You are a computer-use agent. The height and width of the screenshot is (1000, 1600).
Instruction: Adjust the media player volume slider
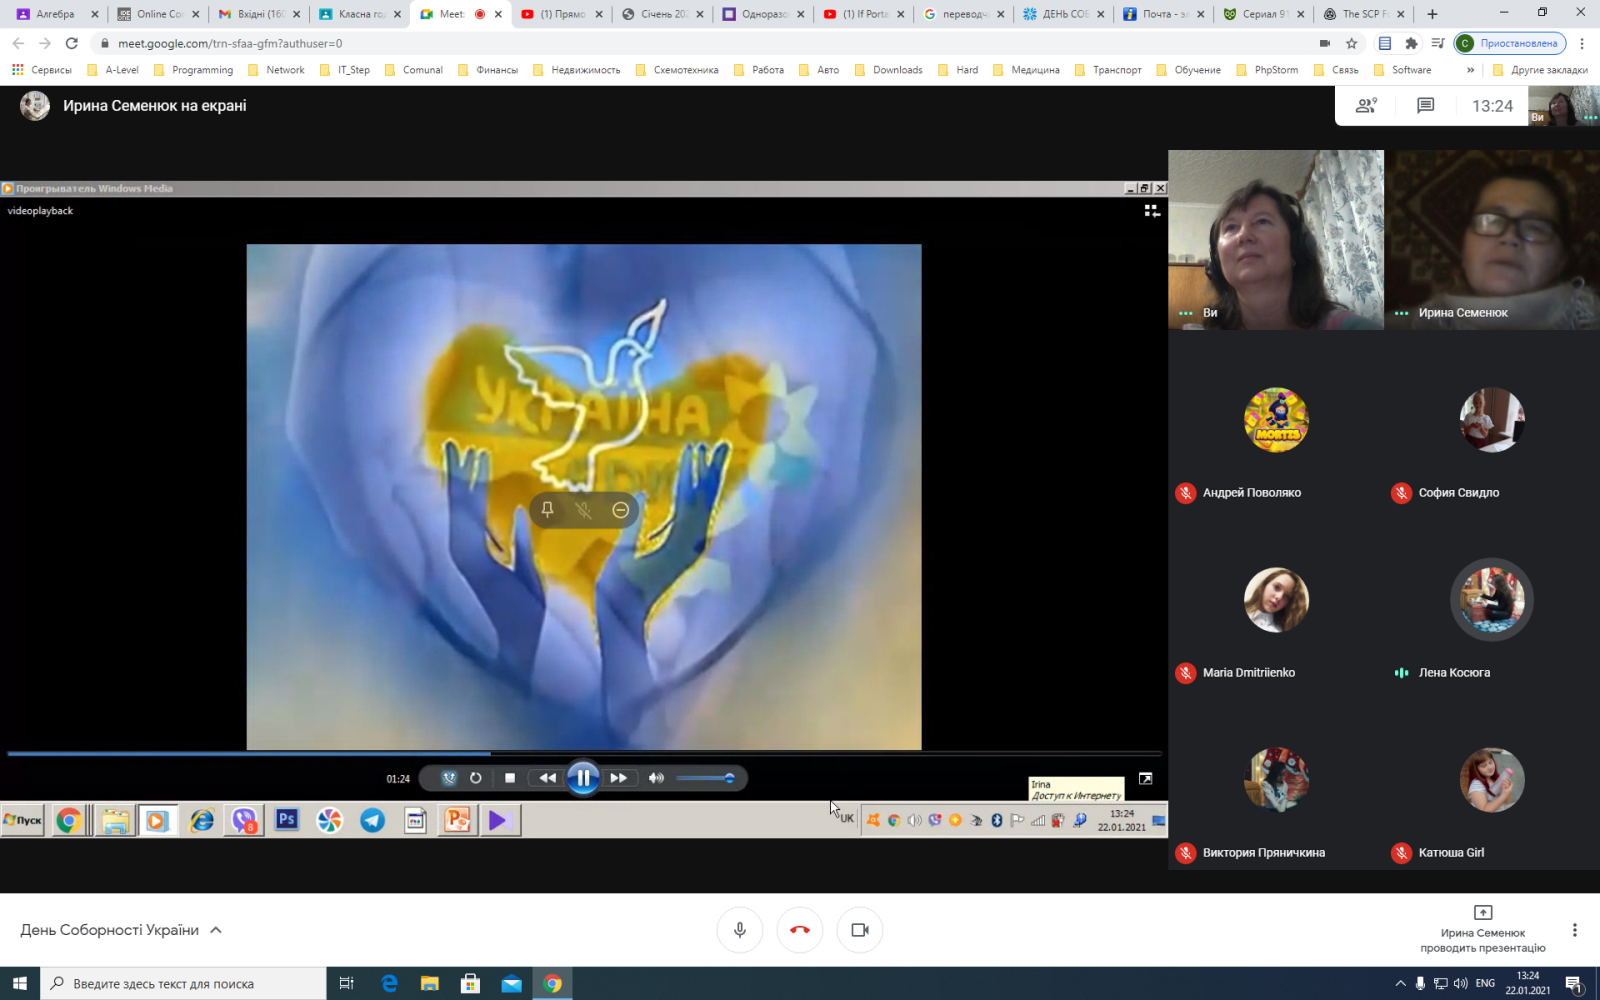pos(705,778)
